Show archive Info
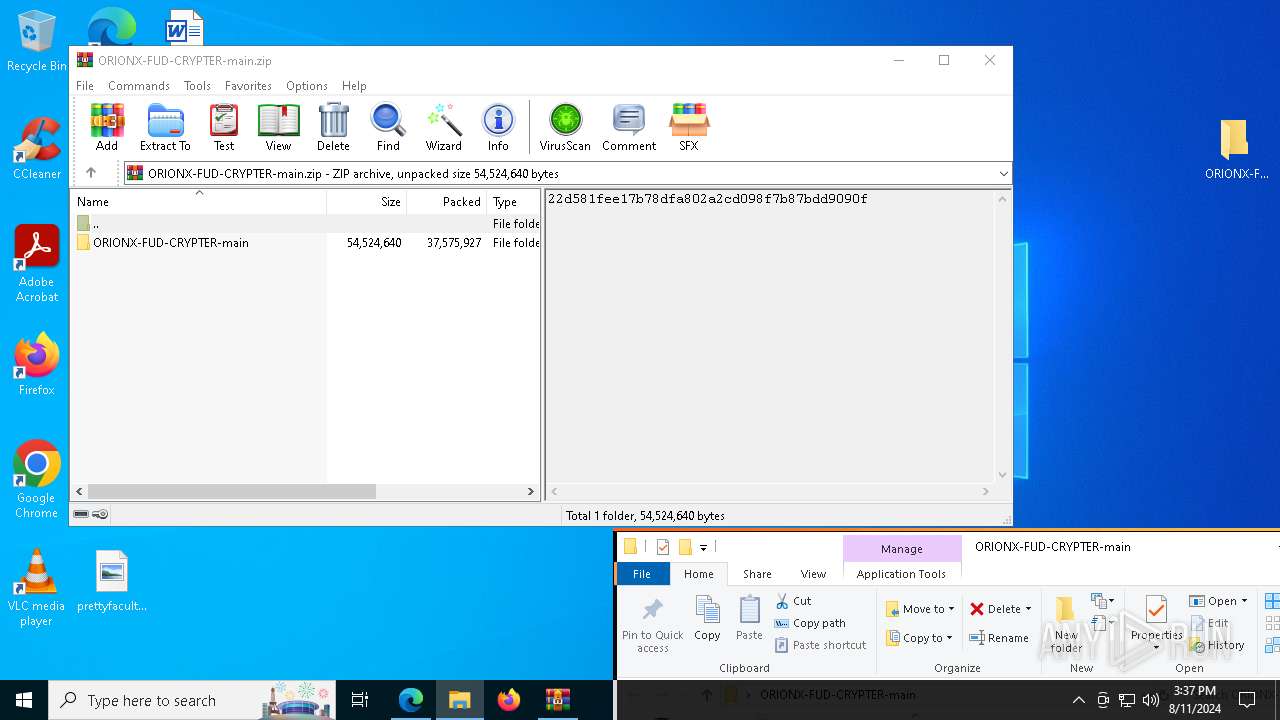The image size is (1280, 720). (498, 127)
